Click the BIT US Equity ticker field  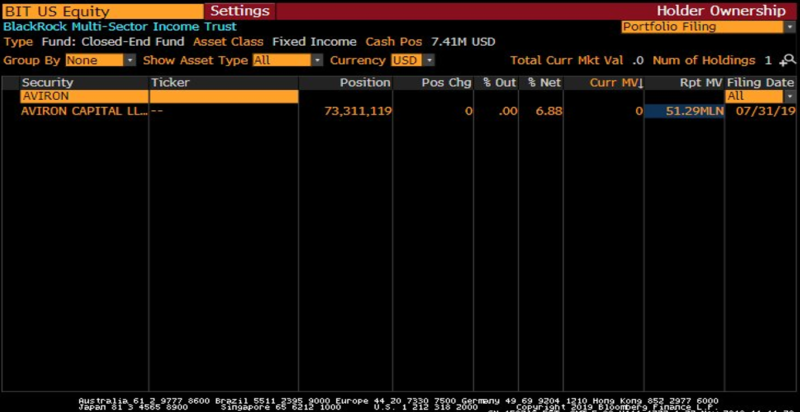tap(102, 11)
